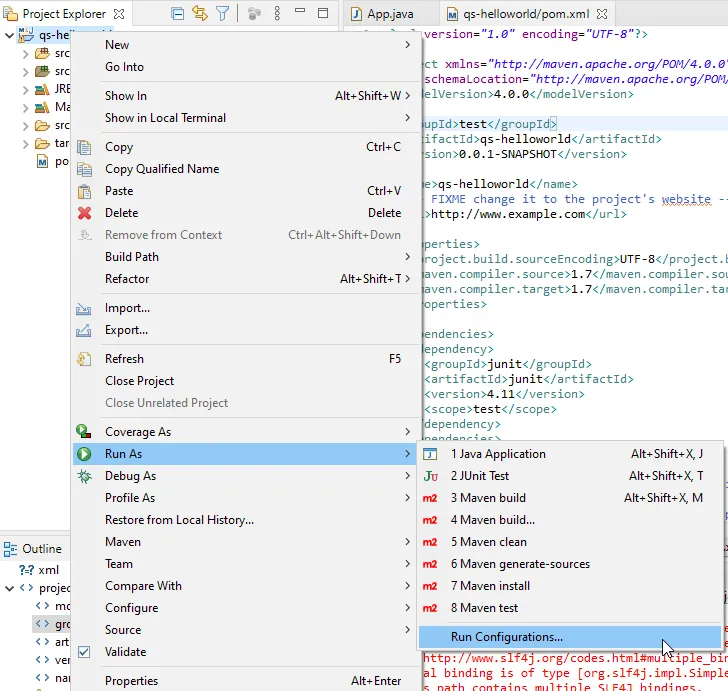Expand the Maven Dependencies node

coord(26,108)
